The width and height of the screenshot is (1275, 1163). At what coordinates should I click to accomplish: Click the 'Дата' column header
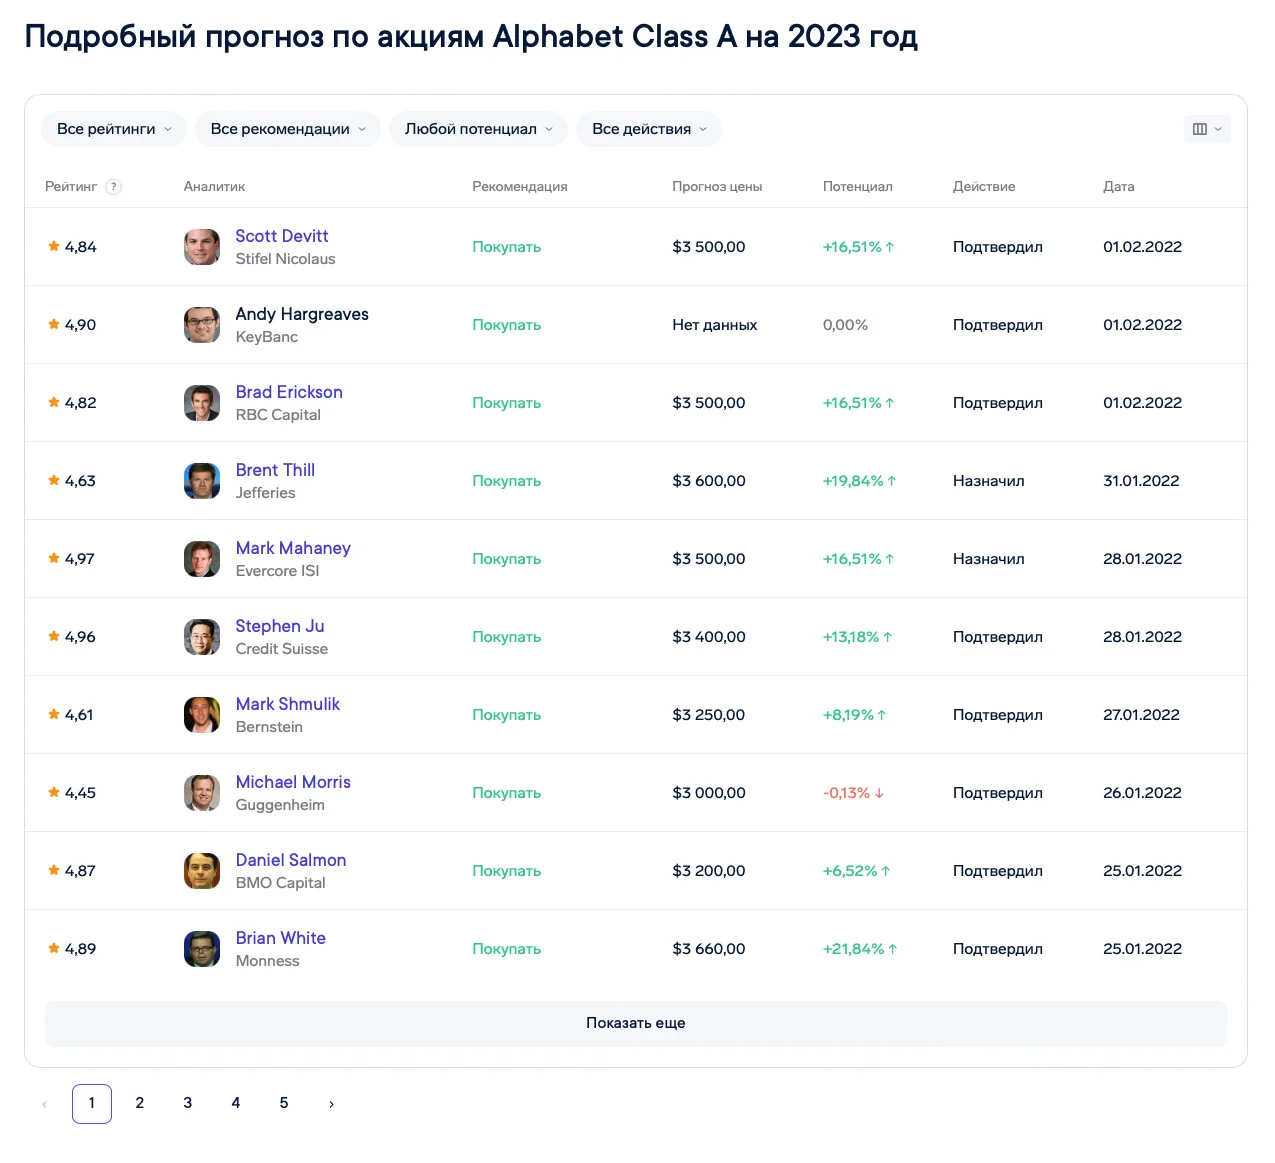(x=1119, y=187)
